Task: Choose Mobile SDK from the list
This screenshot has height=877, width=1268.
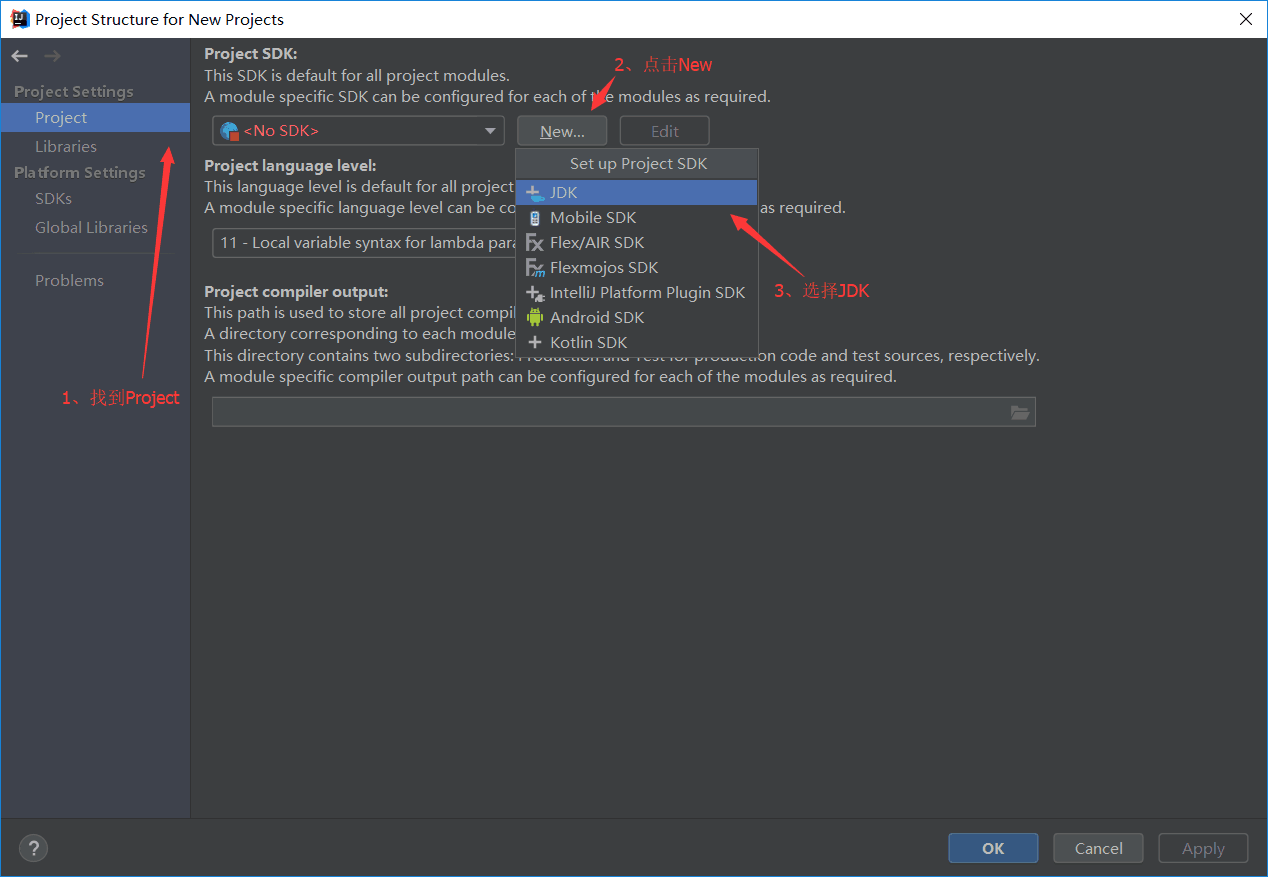Action: point(593,217)
